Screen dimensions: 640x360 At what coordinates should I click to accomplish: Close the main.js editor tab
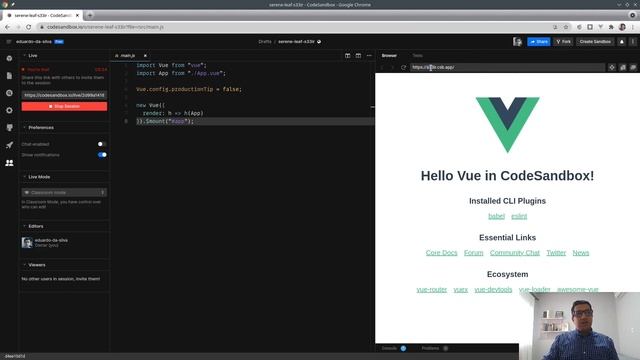[x=145, y=56]
